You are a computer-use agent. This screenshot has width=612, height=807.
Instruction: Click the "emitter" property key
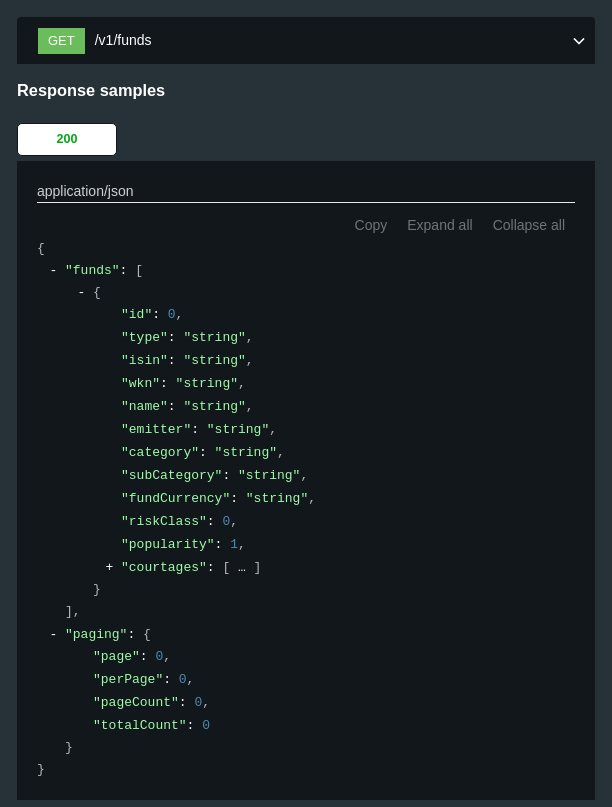(x=156, y=429)
